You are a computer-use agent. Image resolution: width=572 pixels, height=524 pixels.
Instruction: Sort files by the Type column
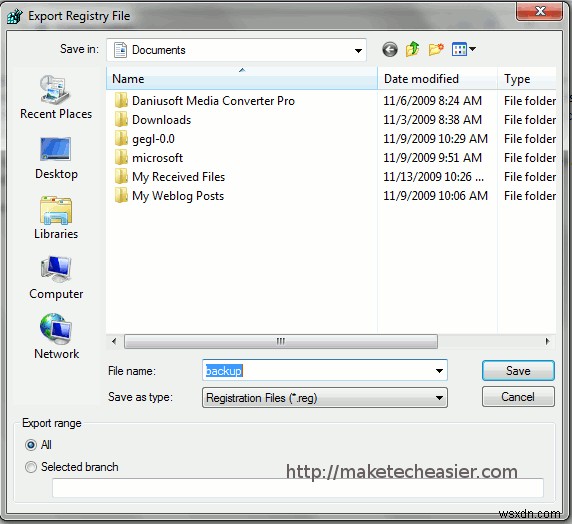click(527, 78)
